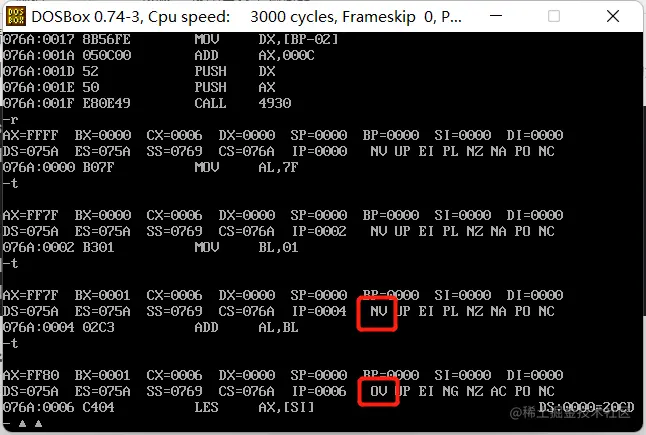Image resolution: width=646 pixels, height=435 pixels.
Task: Click '3000 cycles, Frameskip 0' in the title
Action: 342,17
